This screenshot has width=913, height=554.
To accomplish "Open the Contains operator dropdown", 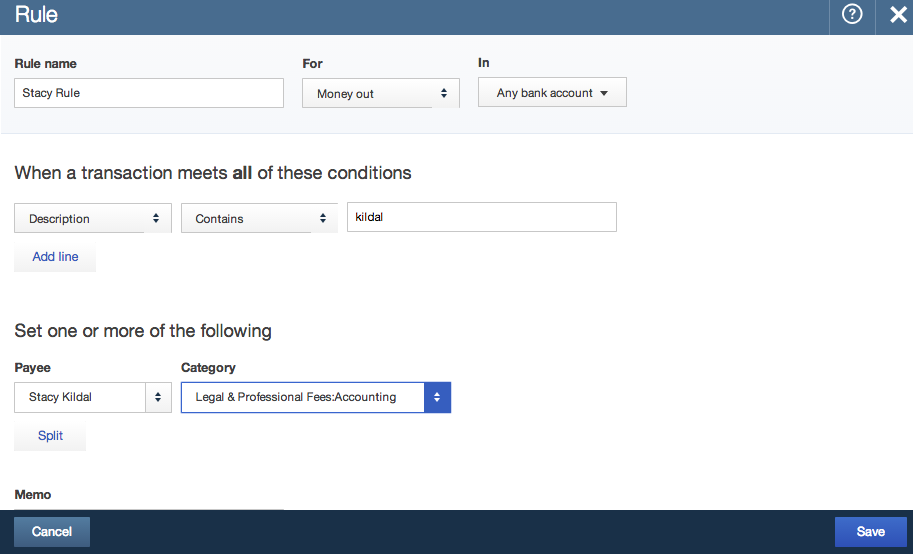I will point(259,218).
